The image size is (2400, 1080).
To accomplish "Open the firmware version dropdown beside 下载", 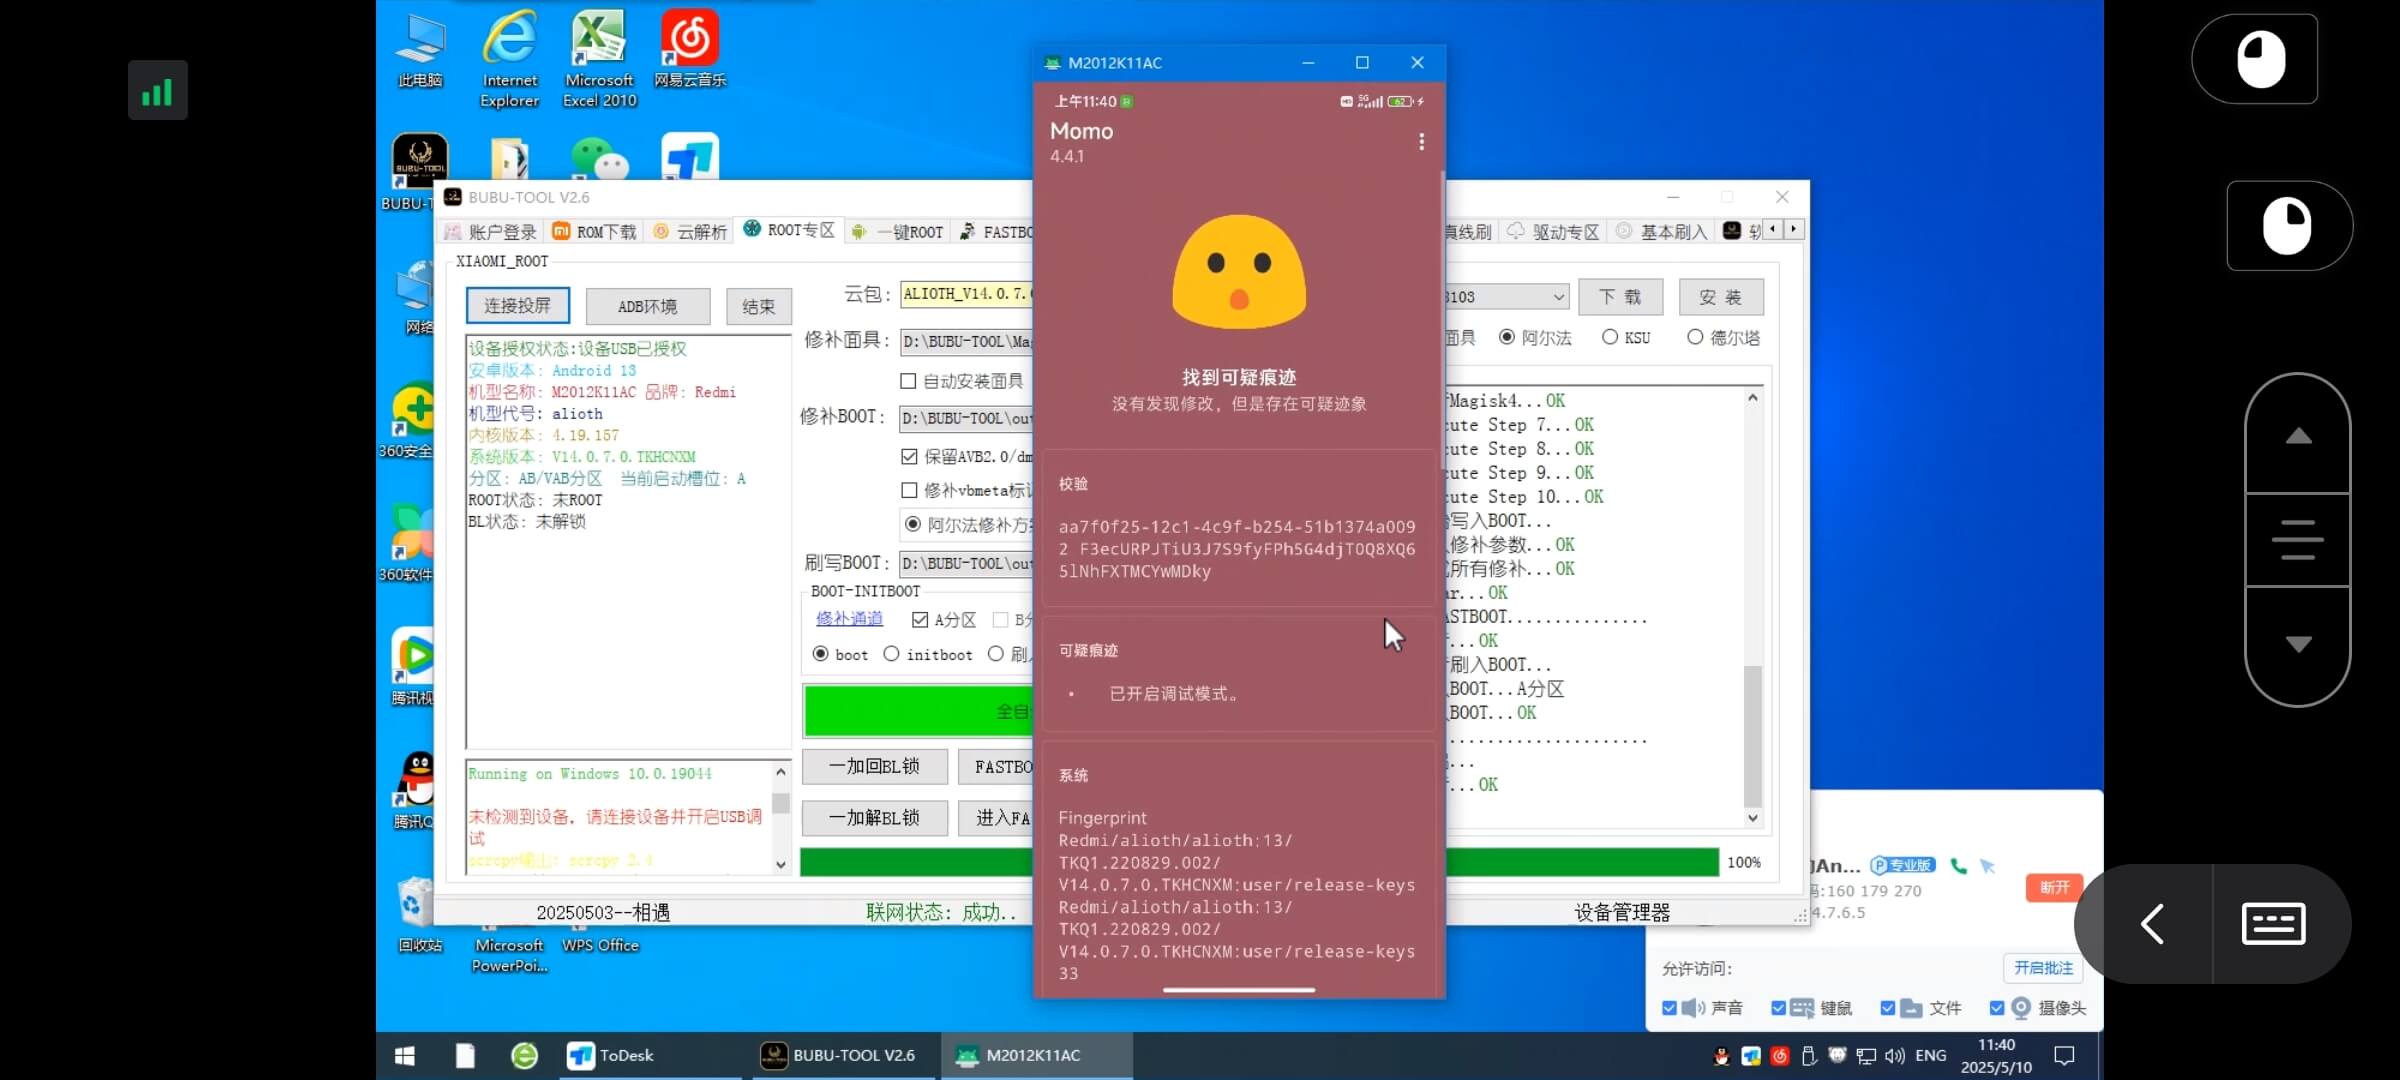I will pos(1558,296).
